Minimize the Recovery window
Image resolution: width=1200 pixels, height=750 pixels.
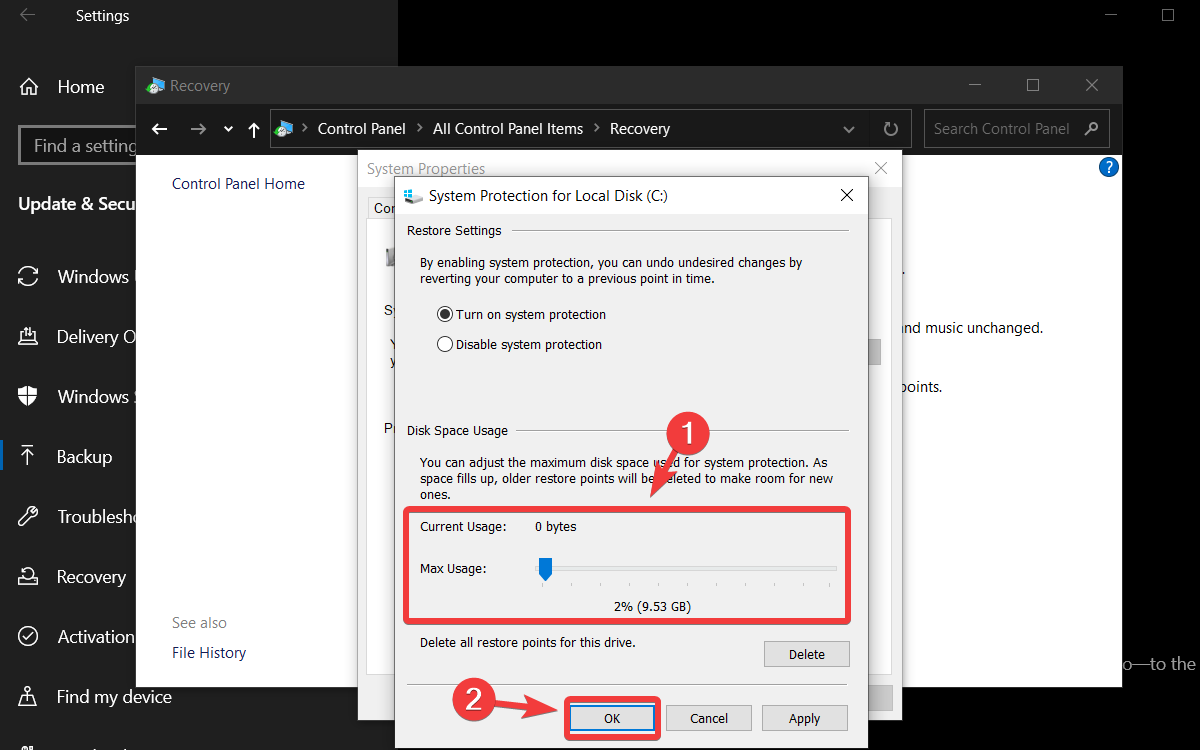(975, 86)
